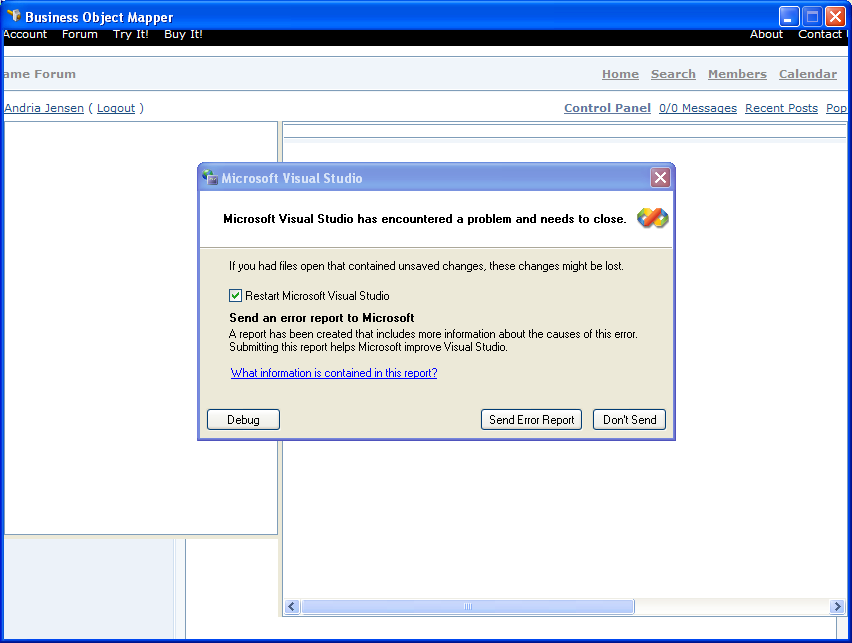This screenshot has width=852, height=643.
Task: Open the Buy It! menu item
Action: [x=183, y=34]
